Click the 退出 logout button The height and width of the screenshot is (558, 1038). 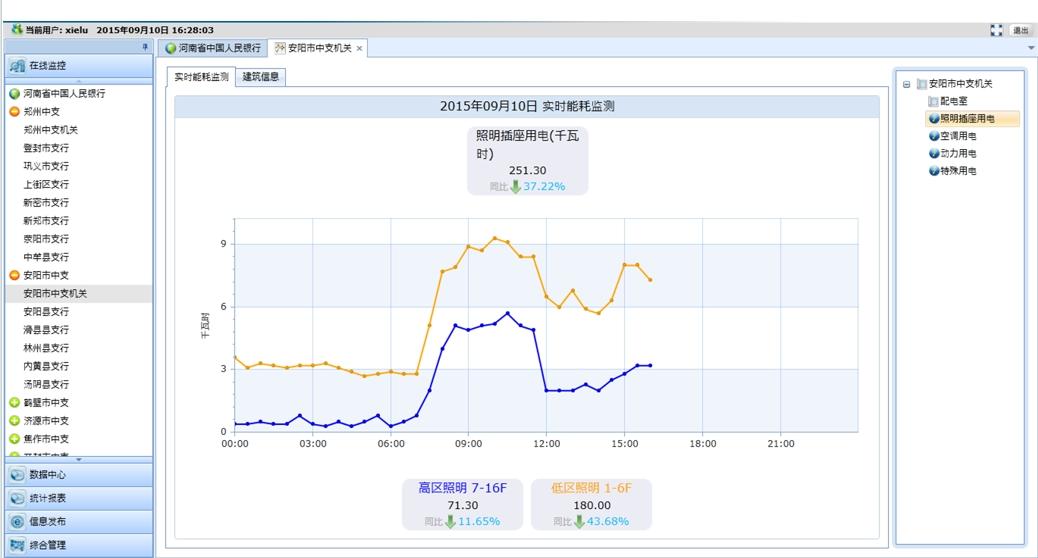pyautogui.click(x=1021, y=31)
